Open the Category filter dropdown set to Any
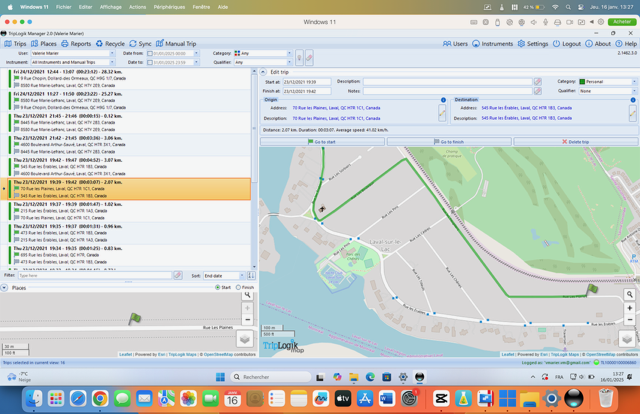The width and height of the screenshot is (640, 414). pos(262,53)
